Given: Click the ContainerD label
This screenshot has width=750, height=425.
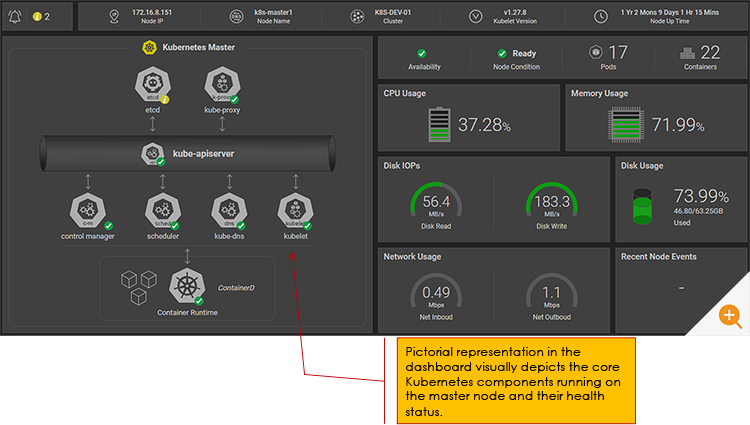Looking at the screenshot, I should coord(236,288).
